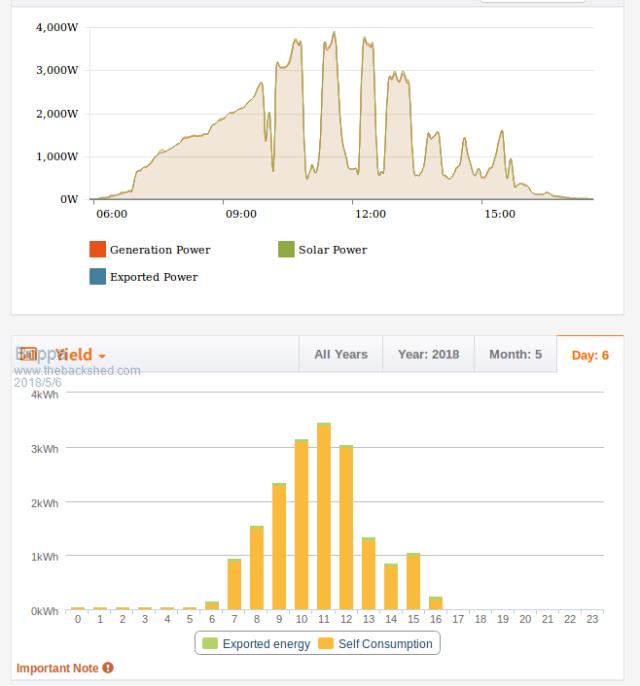Select the Year: 2018 tab
Viewport: 640px width, 686px height.
click(x=428, y=354)
